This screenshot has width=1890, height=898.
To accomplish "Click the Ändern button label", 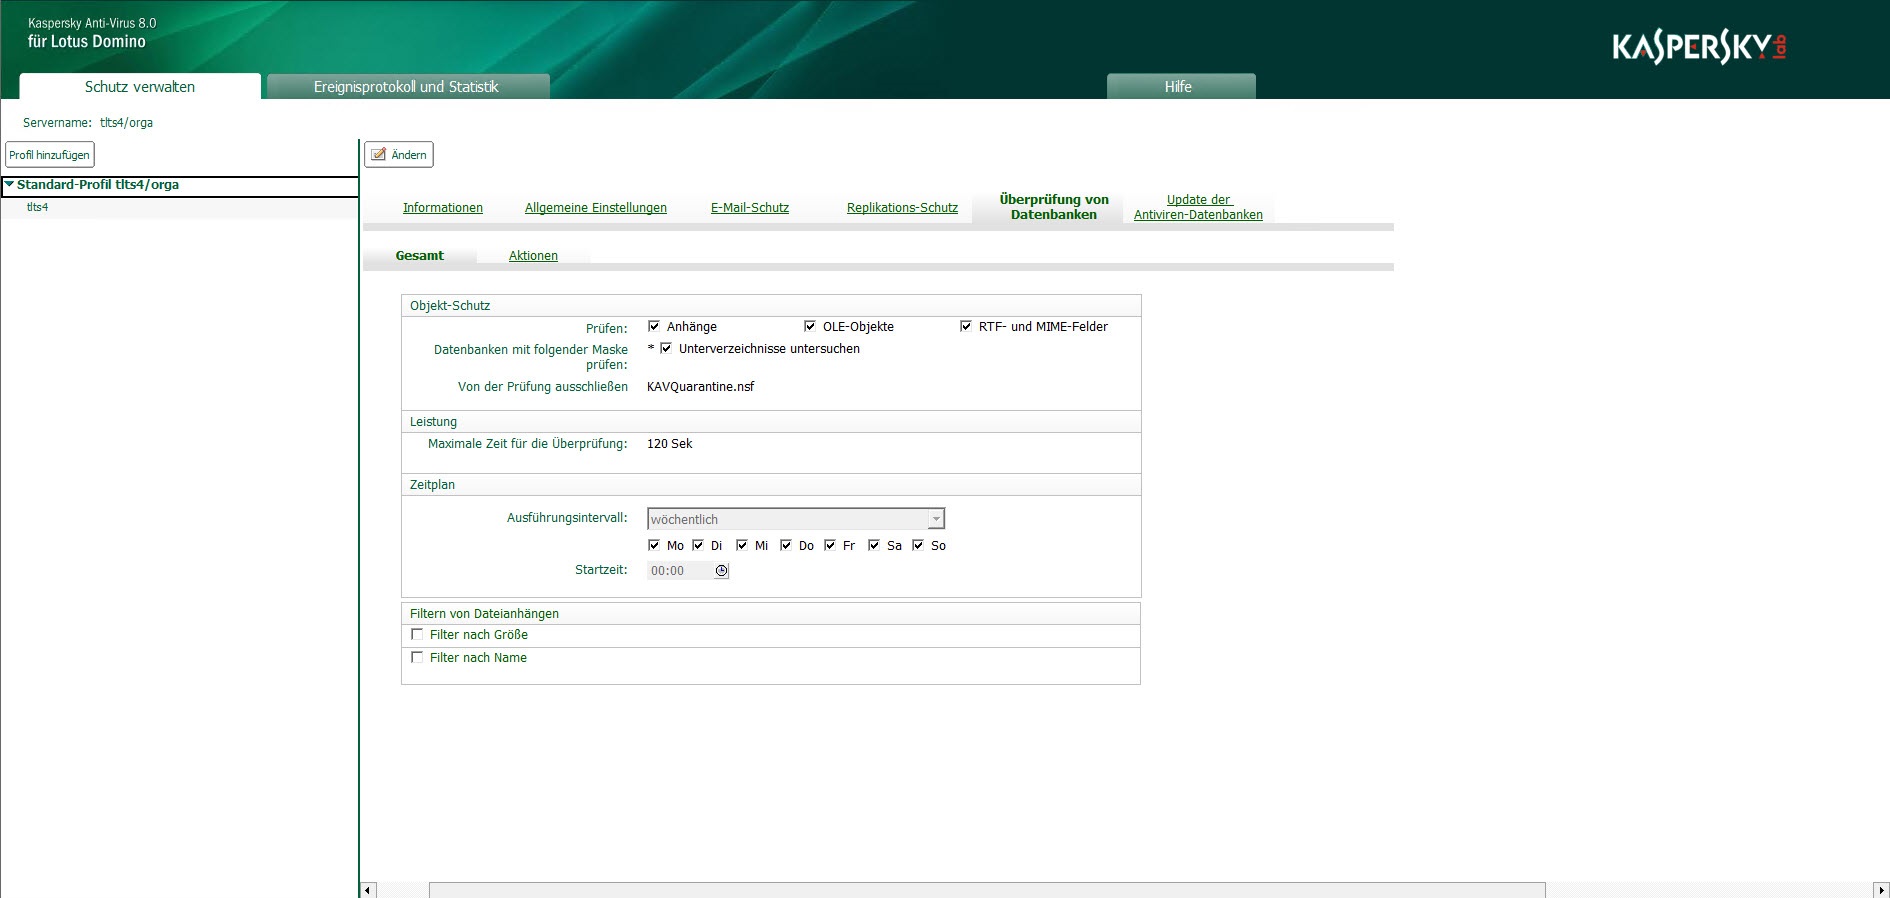I will [x=409, y=155].
